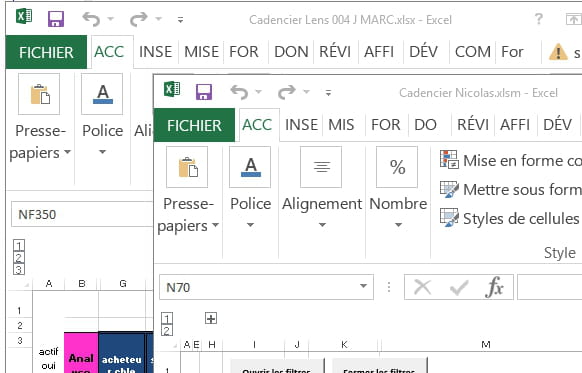This screenshot has width=582, height=373.
Task: Open Help in the Cadencier Lens window
Action: pyautogui.click(x=539, y=19)
